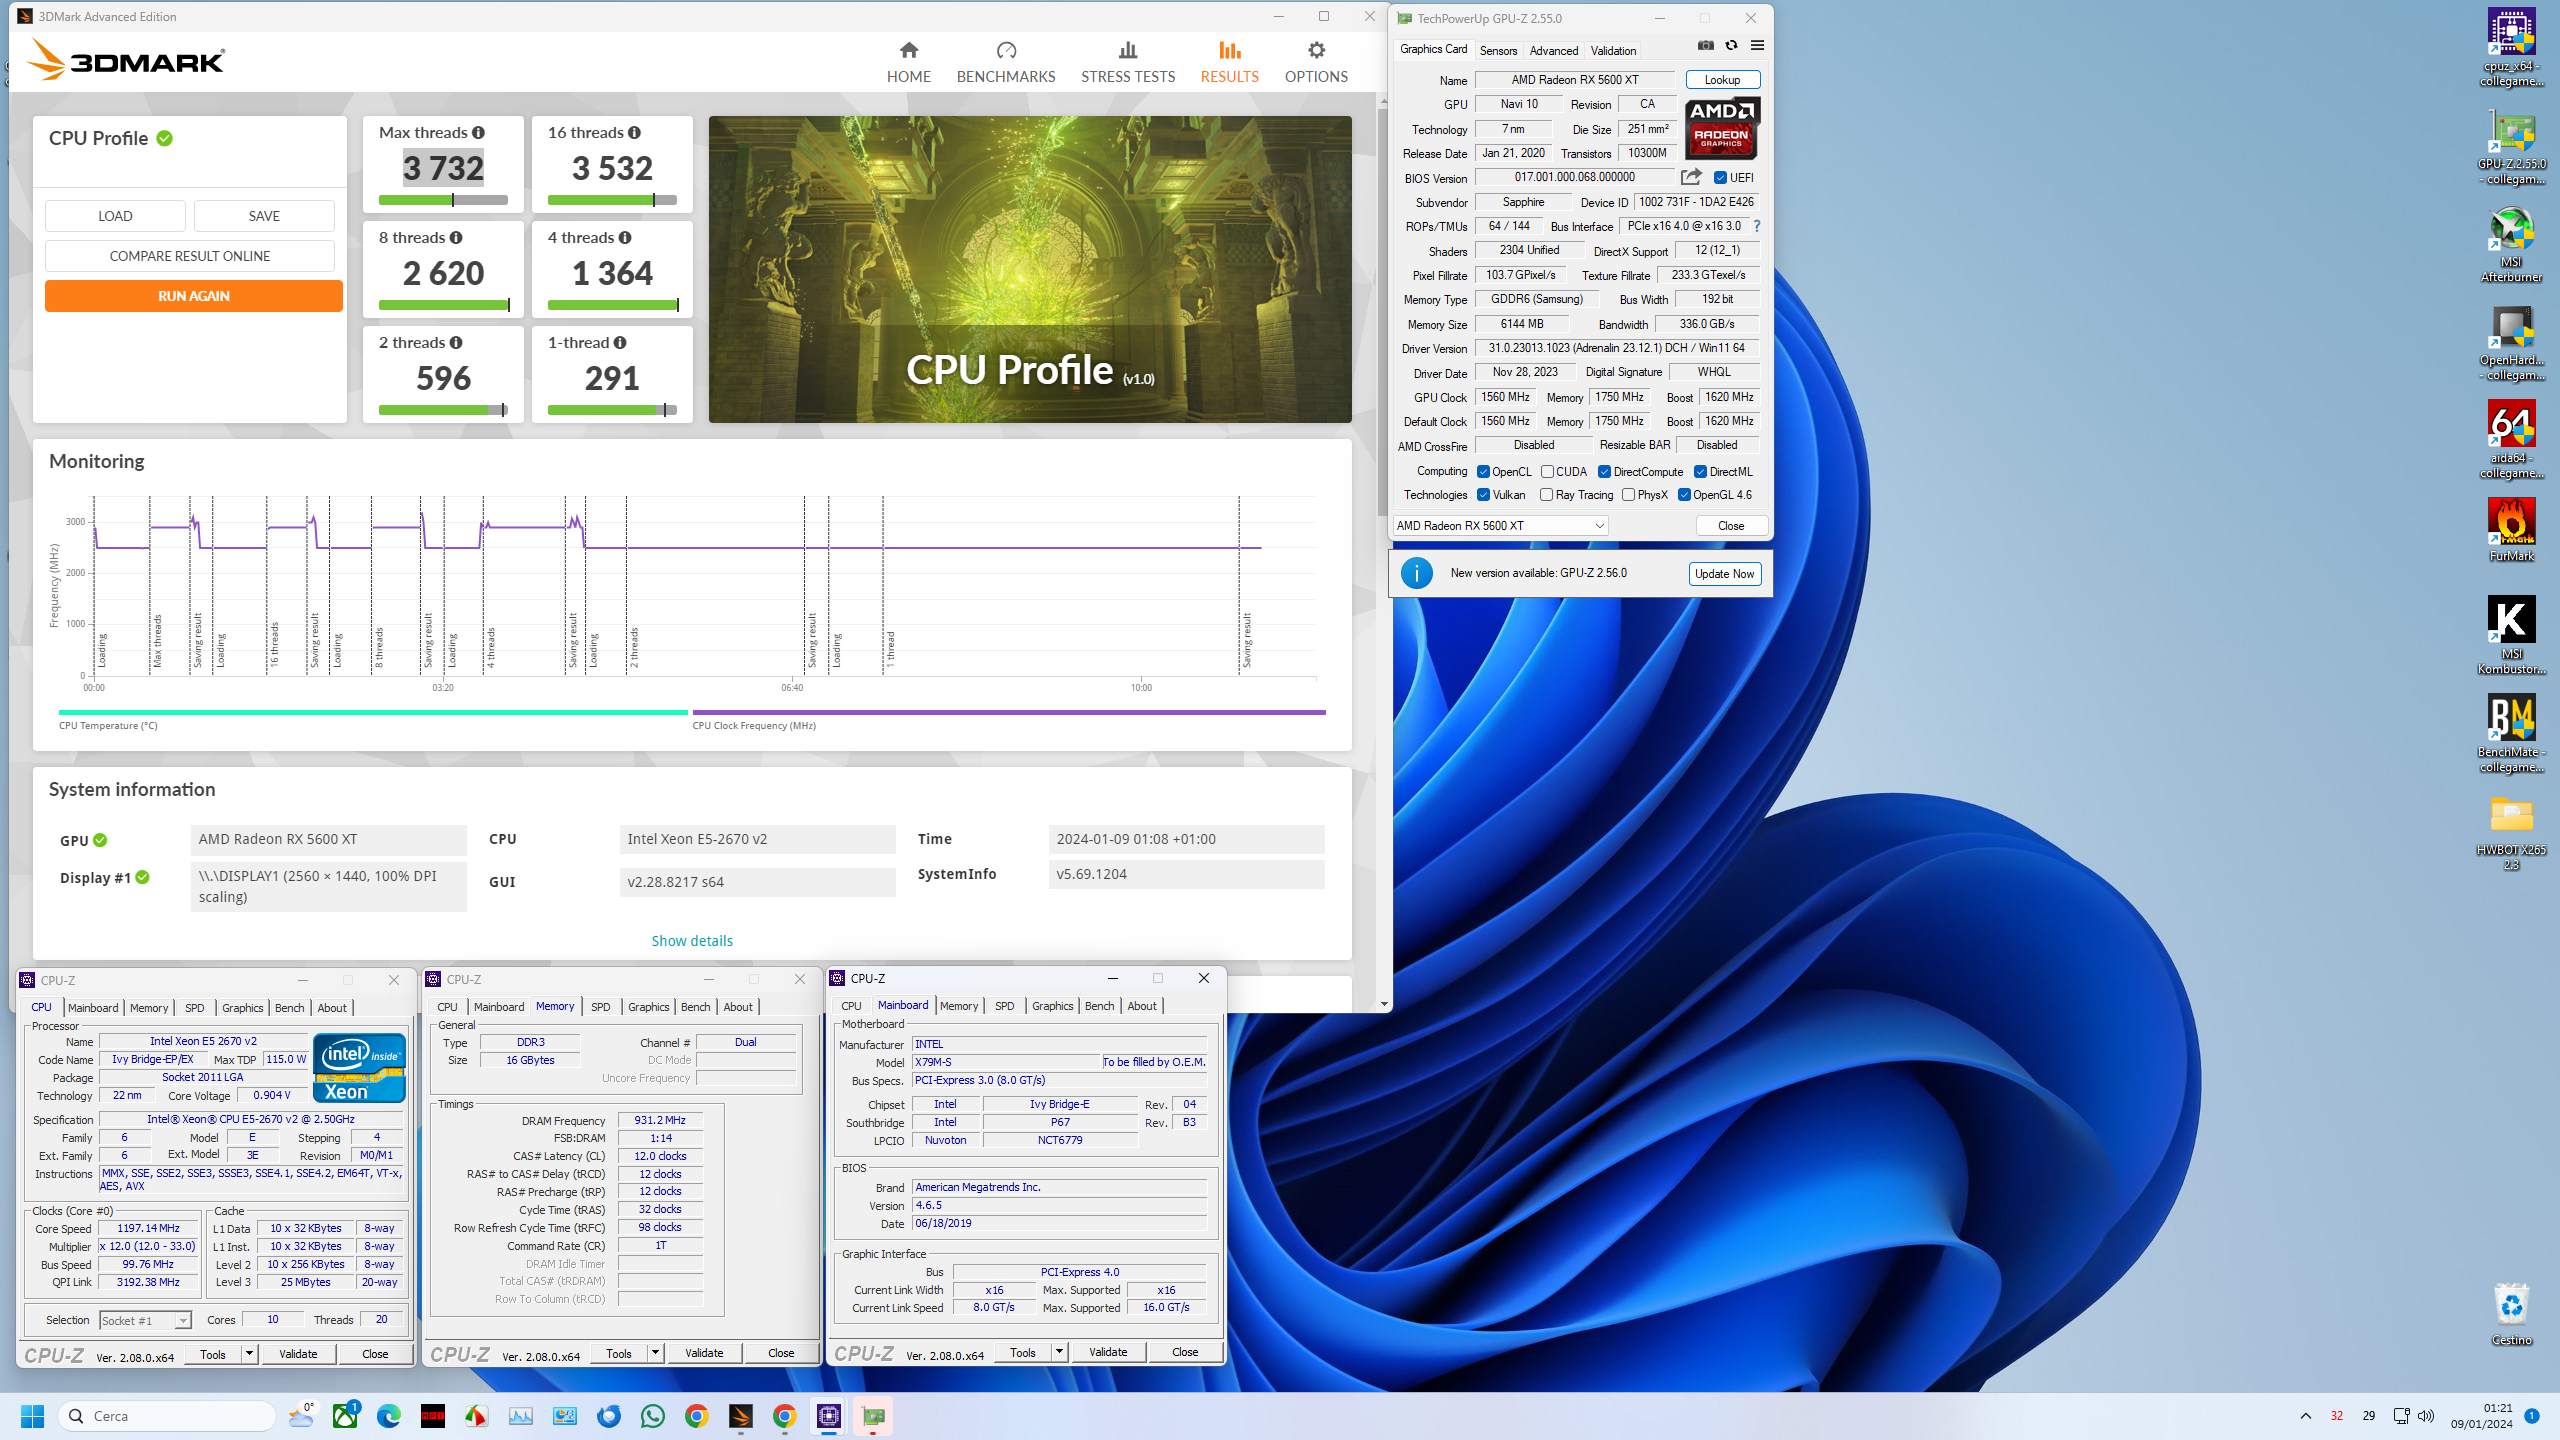Click Compare Result Online
This screenshot has height=1440, width=2560.
point(190,256)
